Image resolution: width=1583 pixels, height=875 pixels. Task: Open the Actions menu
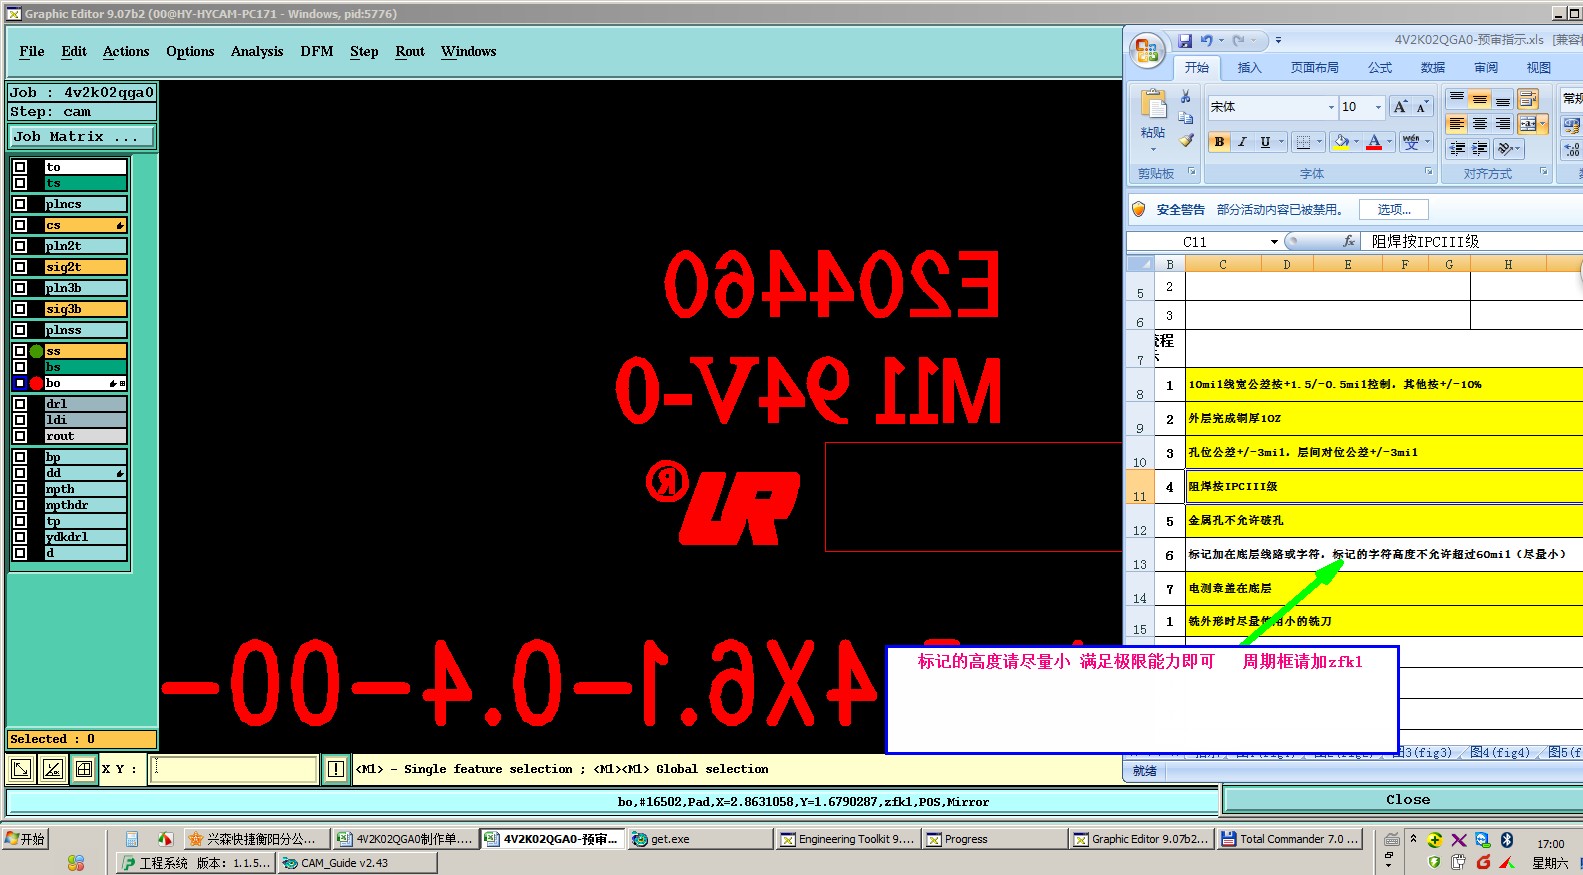pos(126,51)
